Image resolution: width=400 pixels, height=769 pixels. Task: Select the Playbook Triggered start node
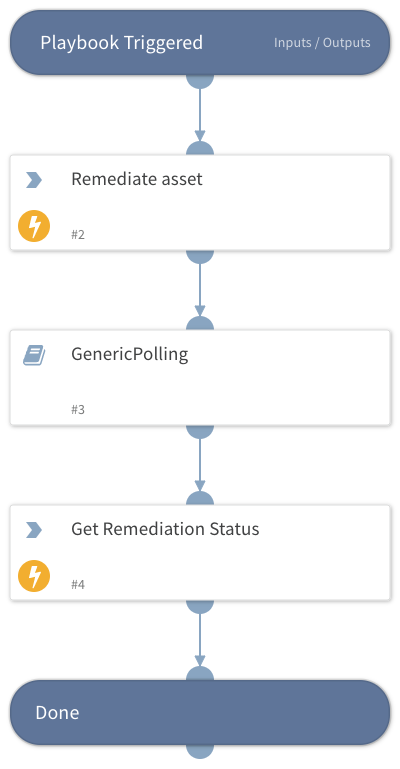click(200, 43)
